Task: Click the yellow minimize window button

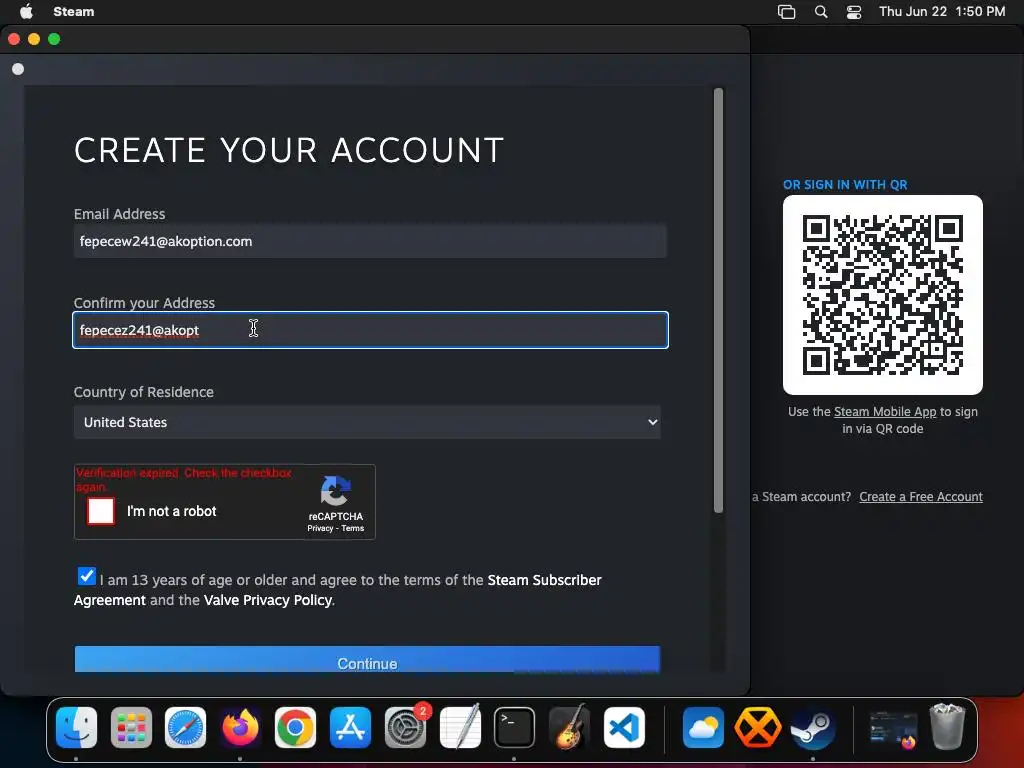Action: (34, 39)
